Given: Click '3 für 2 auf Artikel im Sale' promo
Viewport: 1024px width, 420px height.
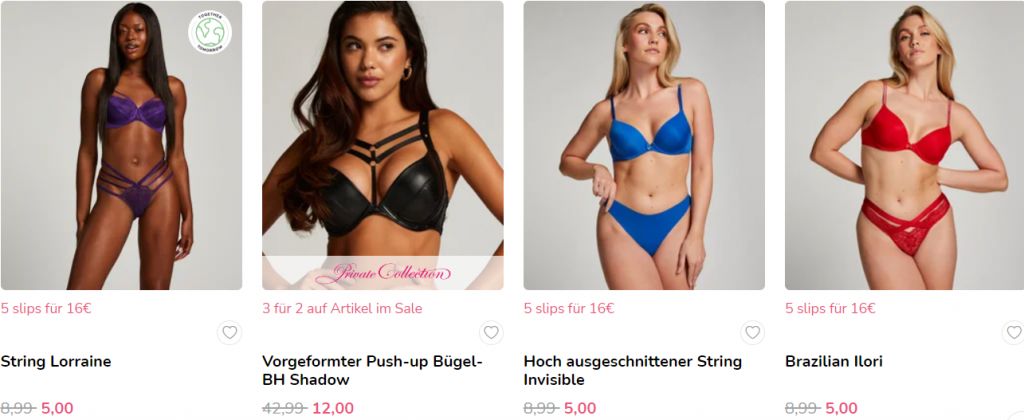Looking at the screenshot, I should pyautogui.click(x=342, y=308).
